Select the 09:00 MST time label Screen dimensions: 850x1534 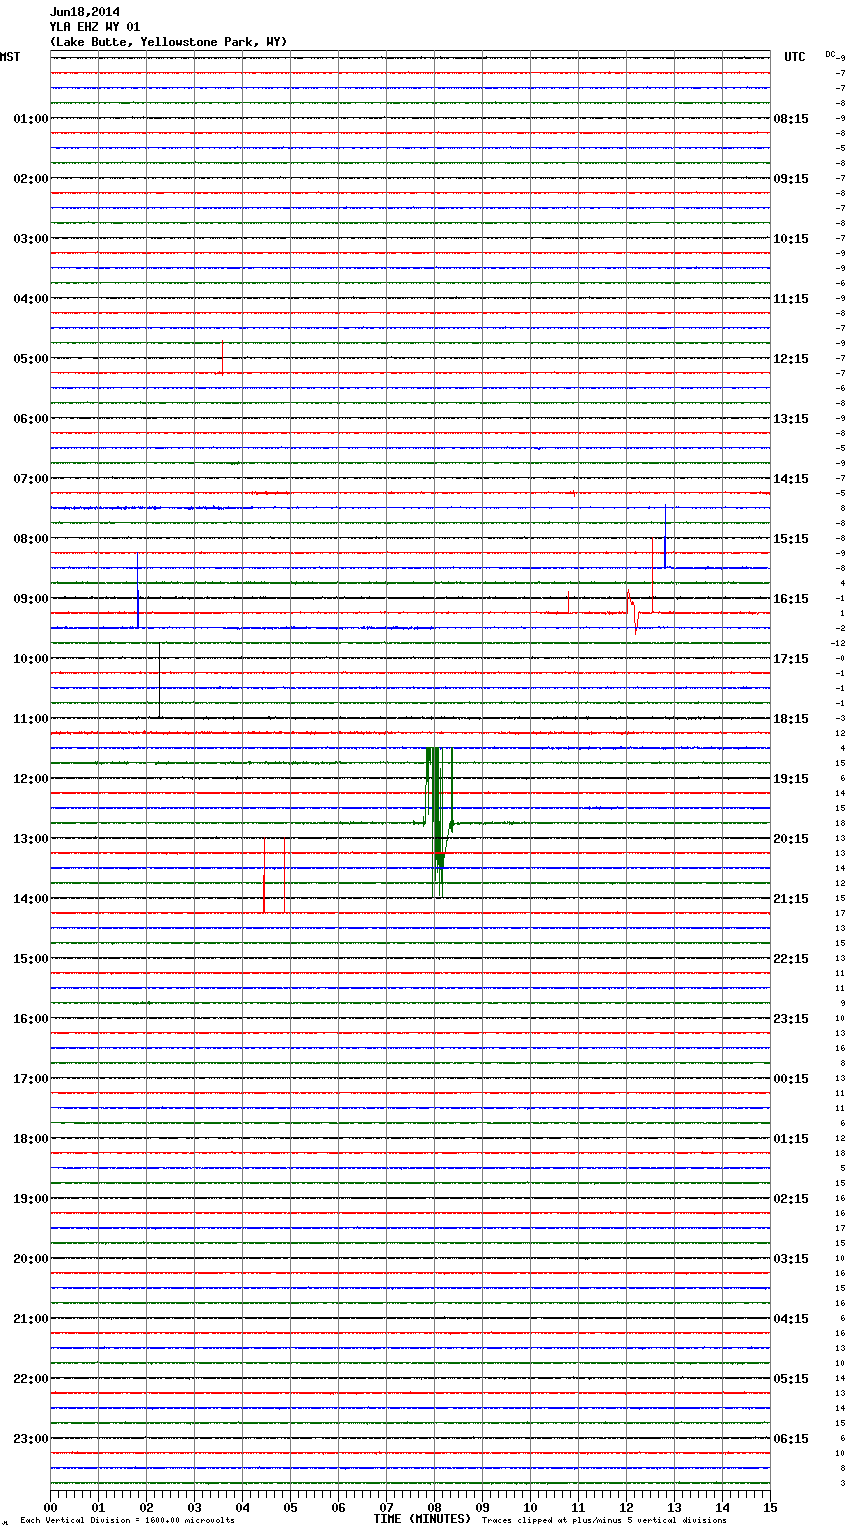point(31,599)
